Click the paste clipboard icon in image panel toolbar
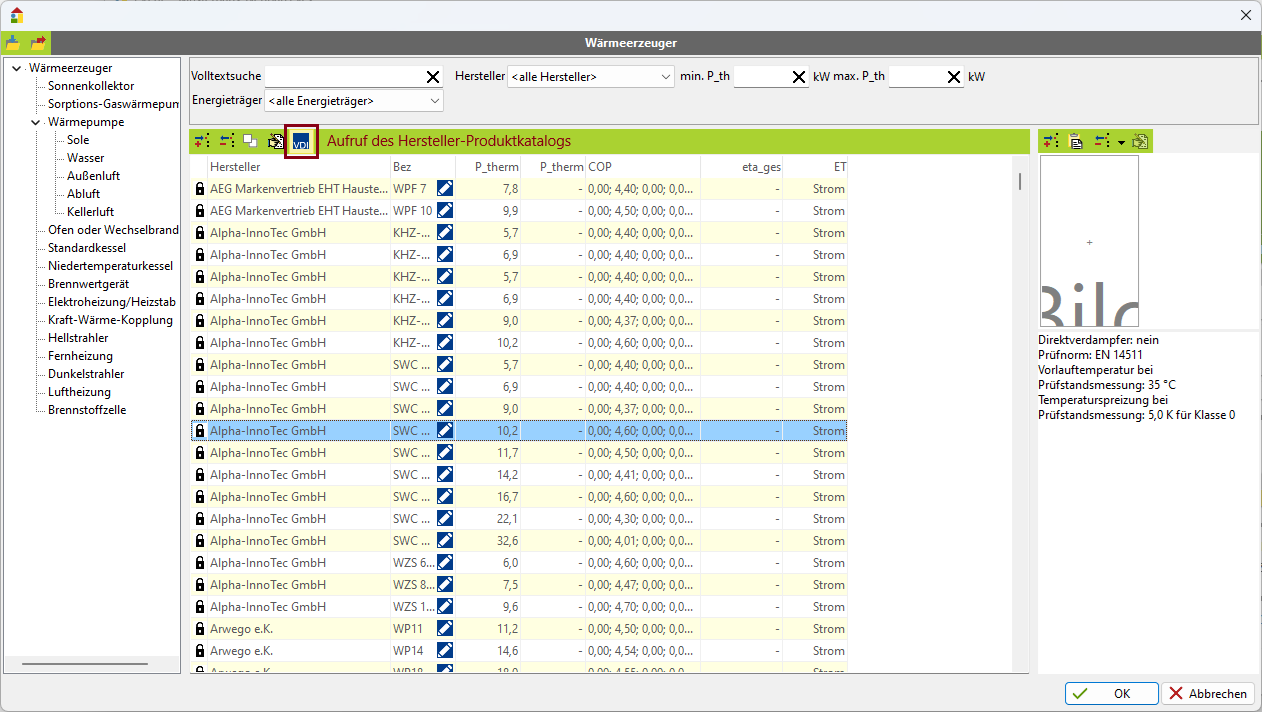 (x=1076, y=142)
